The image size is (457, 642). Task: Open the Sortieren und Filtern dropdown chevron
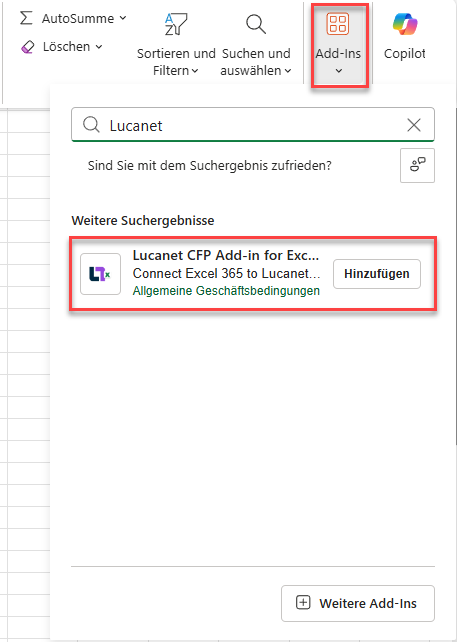[195, 71]
